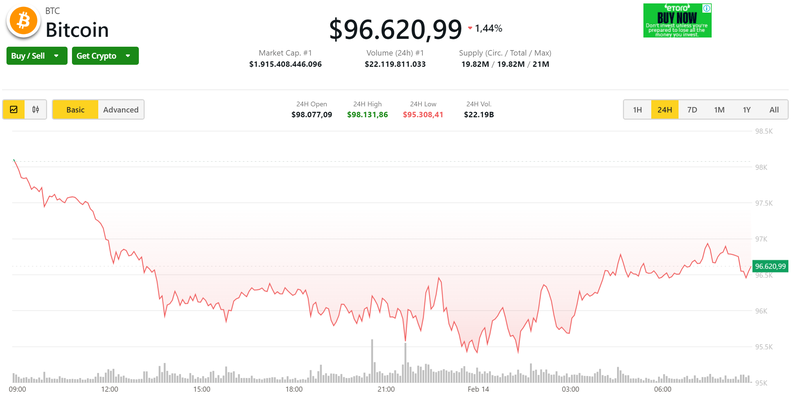Select the 24H time range tab
The image size is (800, 406).
665,109
